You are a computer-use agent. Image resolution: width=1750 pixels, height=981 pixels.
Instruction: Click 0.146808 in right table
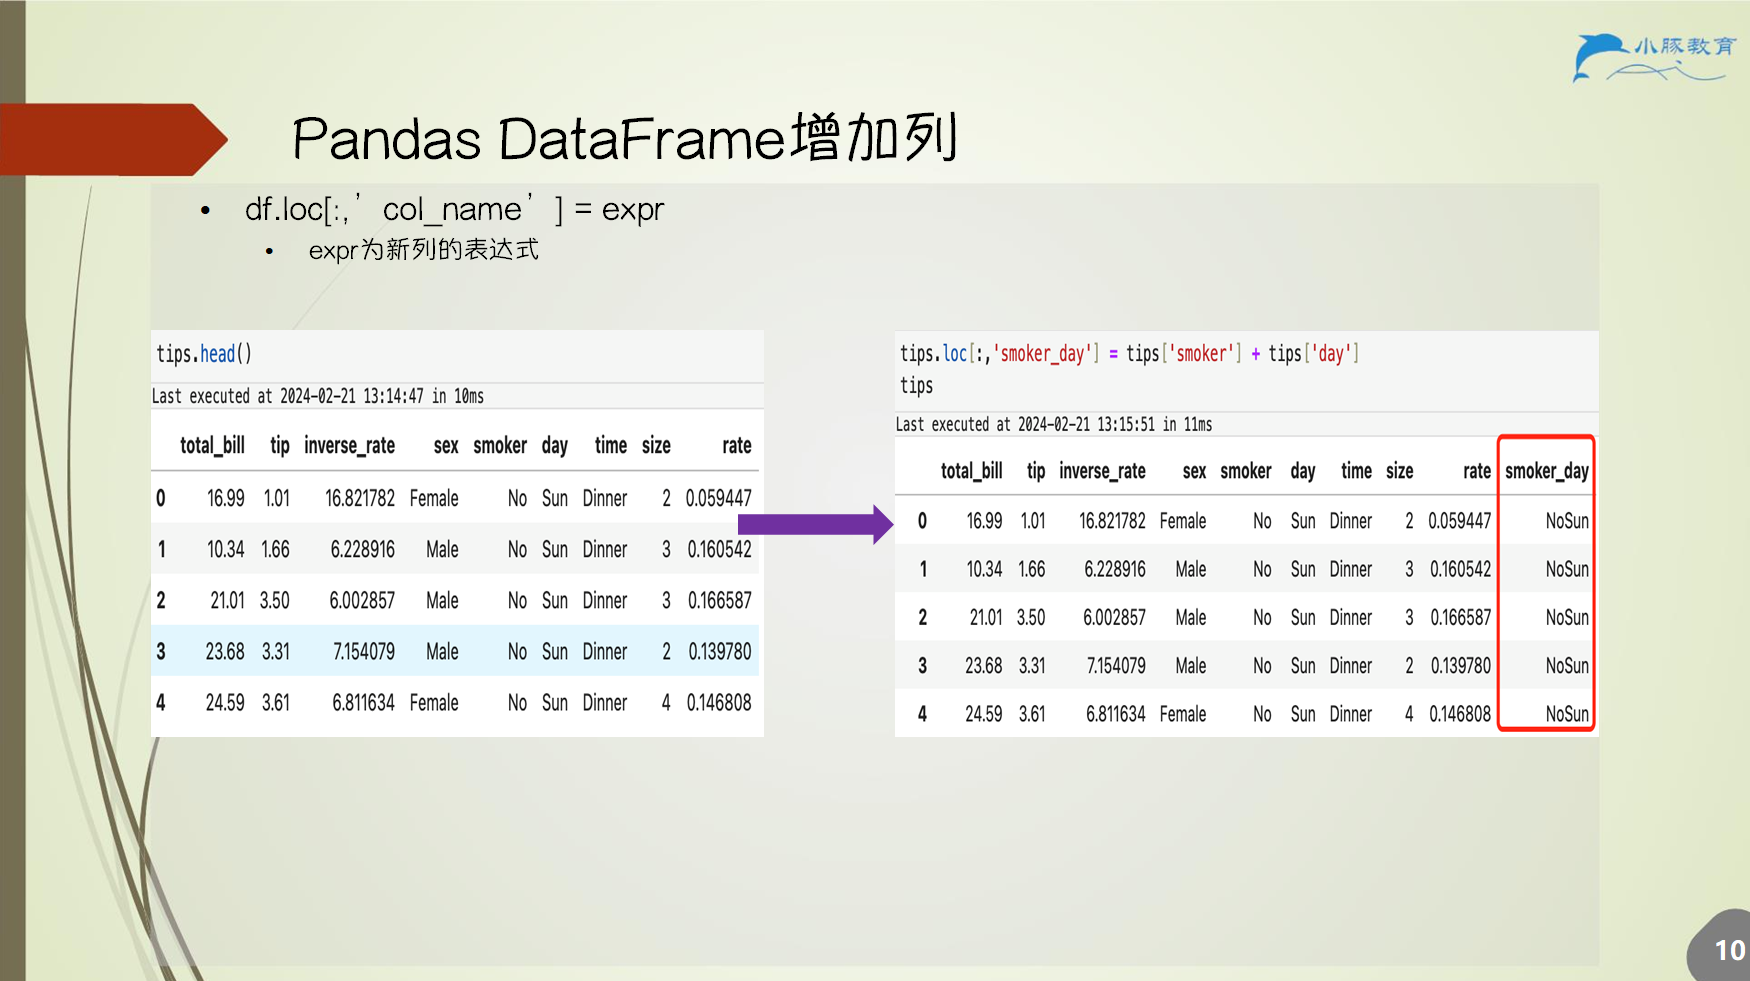pyautogui.click(x=1459, y=714)
